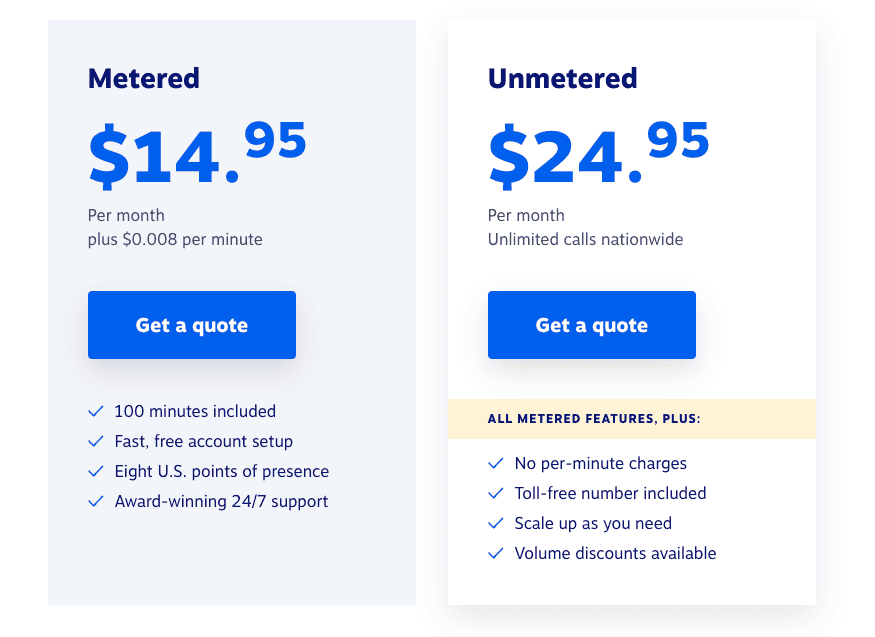Click the plus $0.008 per minute text
Image resolution: width=875 pixels, height=637 pixels.
pyautogui.click(x=175, y=239)
